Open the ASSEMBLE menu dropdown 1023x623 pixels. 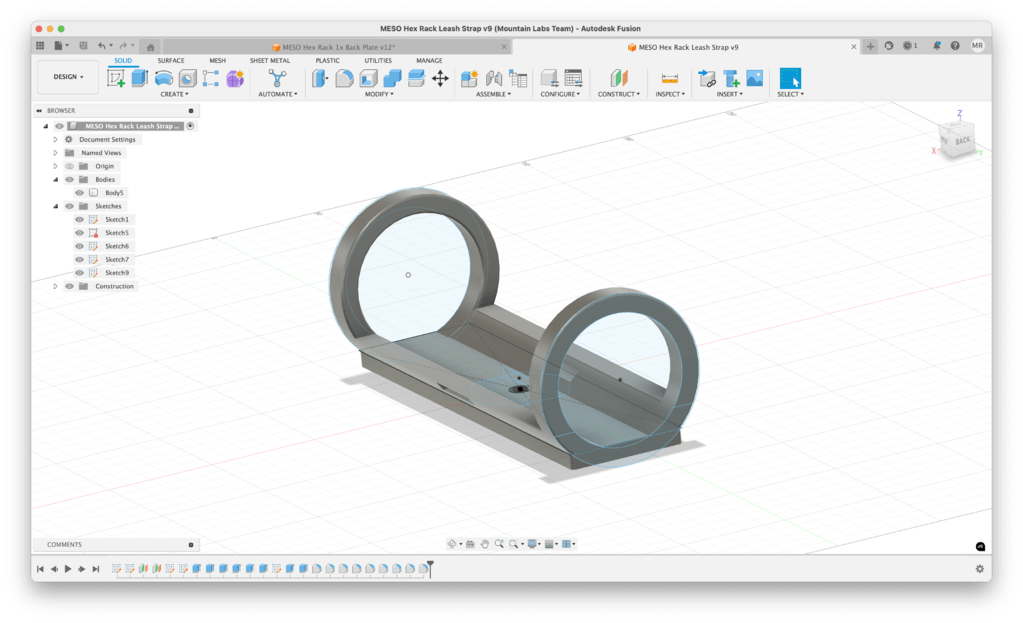(493, 94)
